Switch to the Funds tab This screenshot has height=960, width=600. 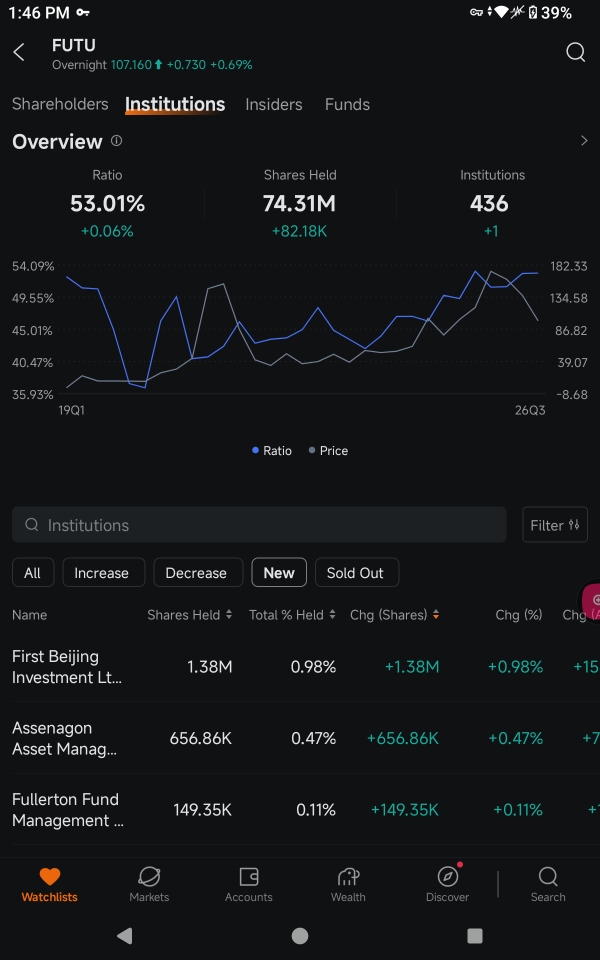(347, 104)
